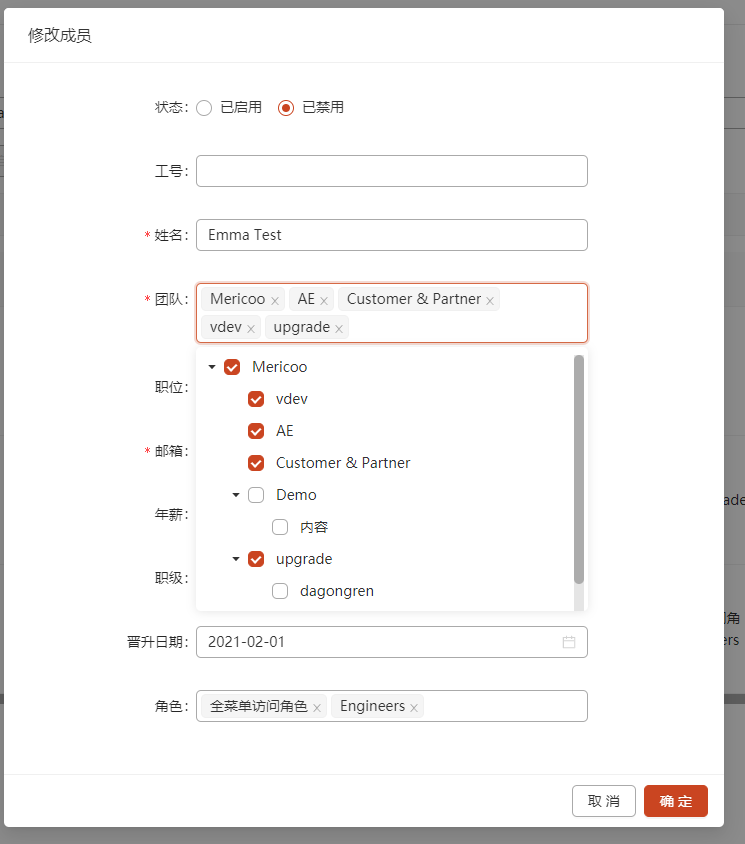
Task: Remove the Engineers role tag
Action: pos(413,708)
